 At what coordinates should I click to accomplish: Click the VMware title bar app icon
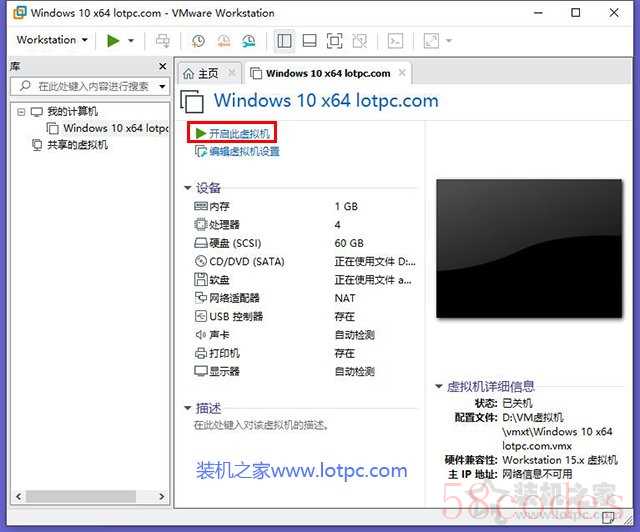point(20,13)
